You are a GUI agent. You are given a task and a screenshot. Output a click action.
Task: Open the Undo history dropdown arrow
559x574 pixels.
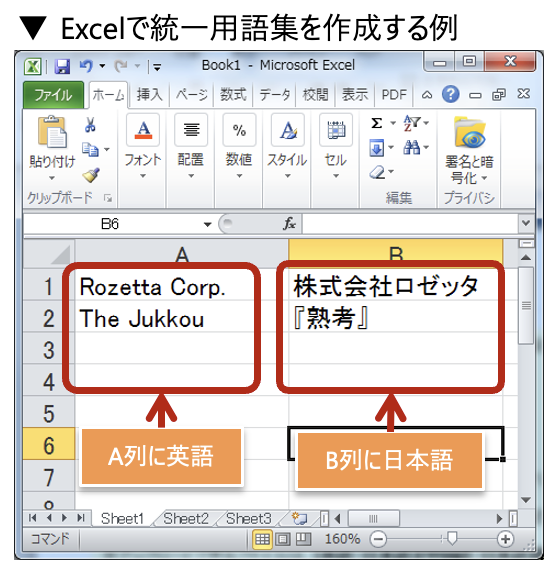pyautogui.click(x=103, y=66)
